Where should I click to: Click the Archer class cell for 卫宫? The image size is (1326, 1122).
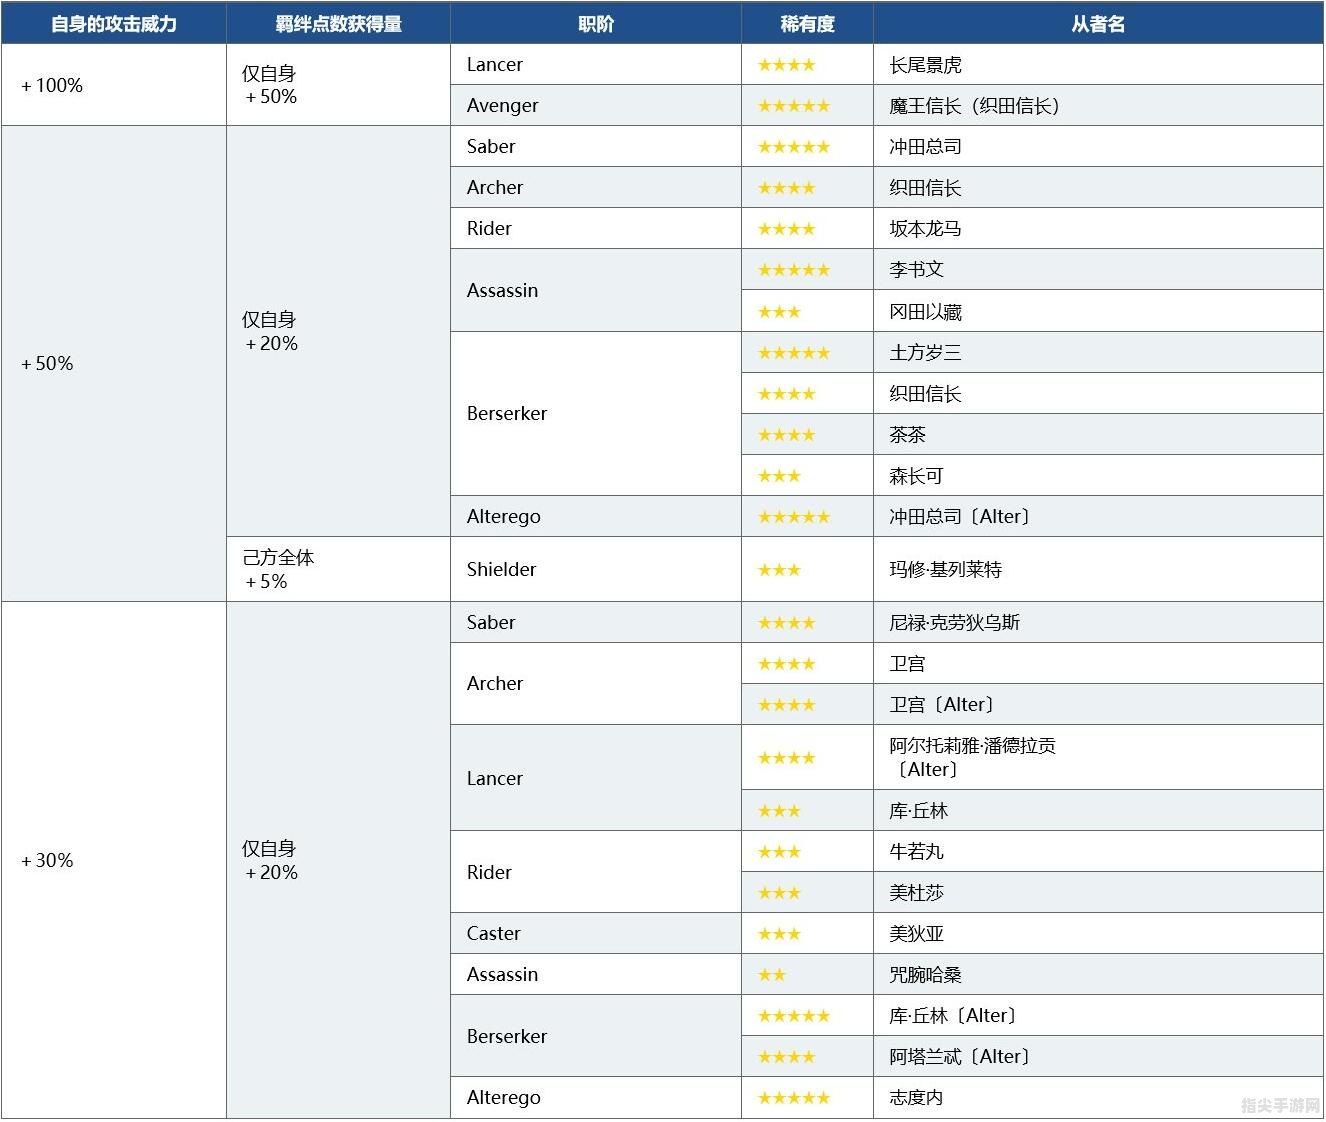(596, 683)
